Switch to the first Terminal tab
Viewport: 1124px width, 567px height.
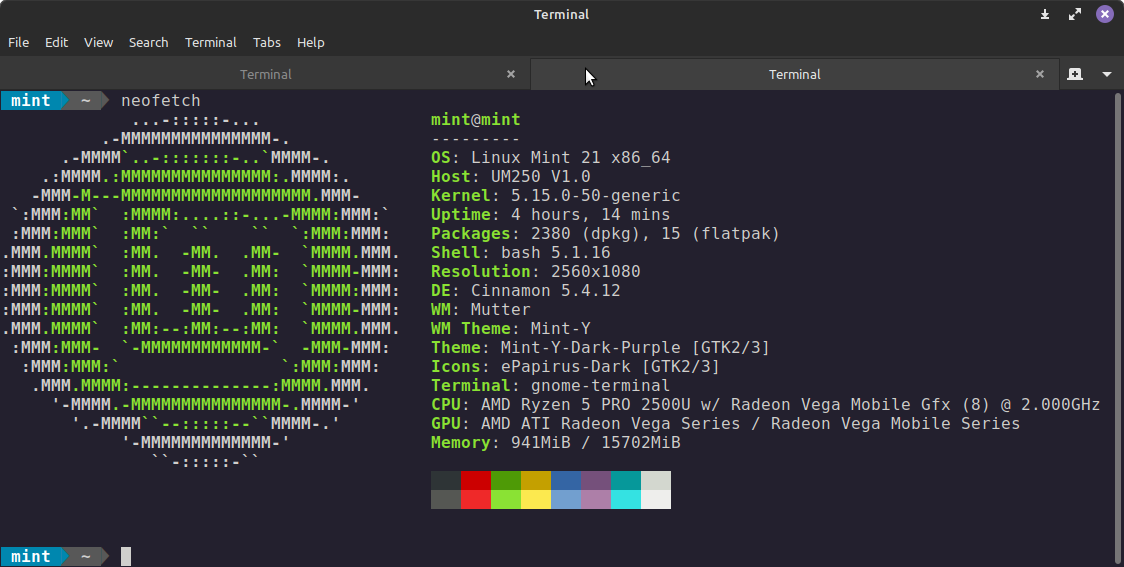pos(265,74)
